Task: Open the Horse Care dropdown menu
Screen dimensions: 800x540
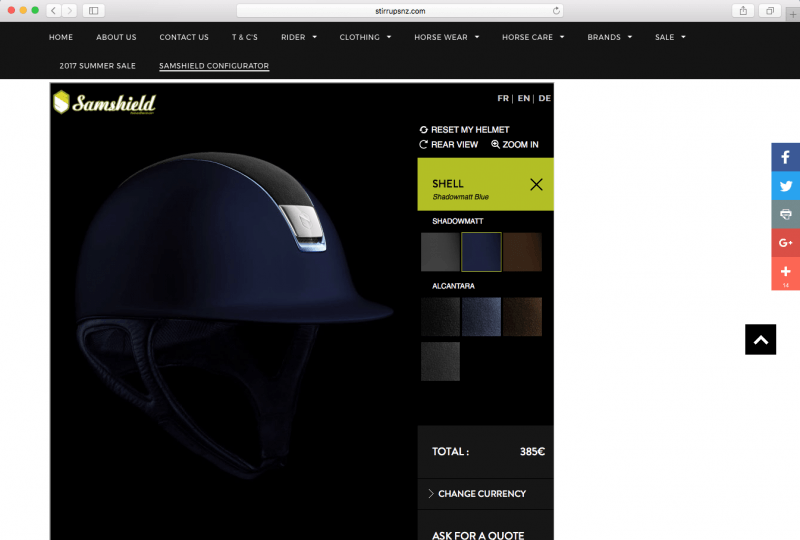Action: [533, 37]
